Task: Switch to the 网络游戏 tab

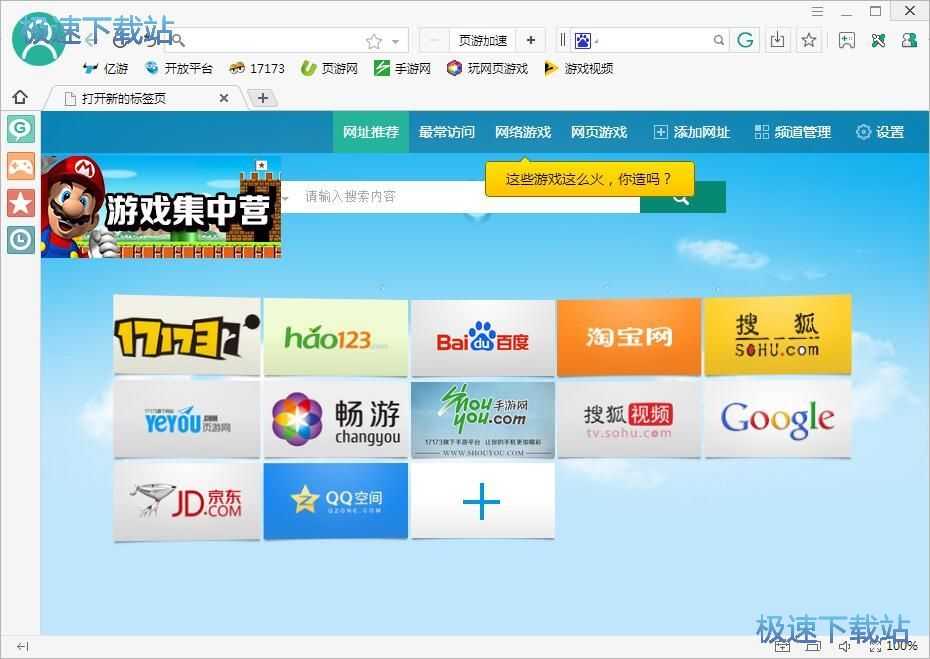Action: 523,132
